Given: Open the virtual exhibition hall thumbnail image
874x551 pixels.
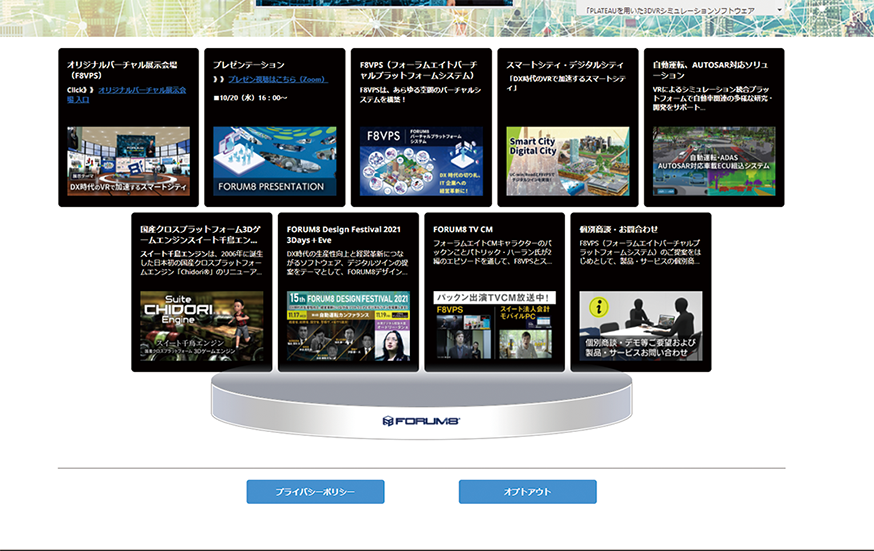Looking at the screenshot, I should (128, 161).
